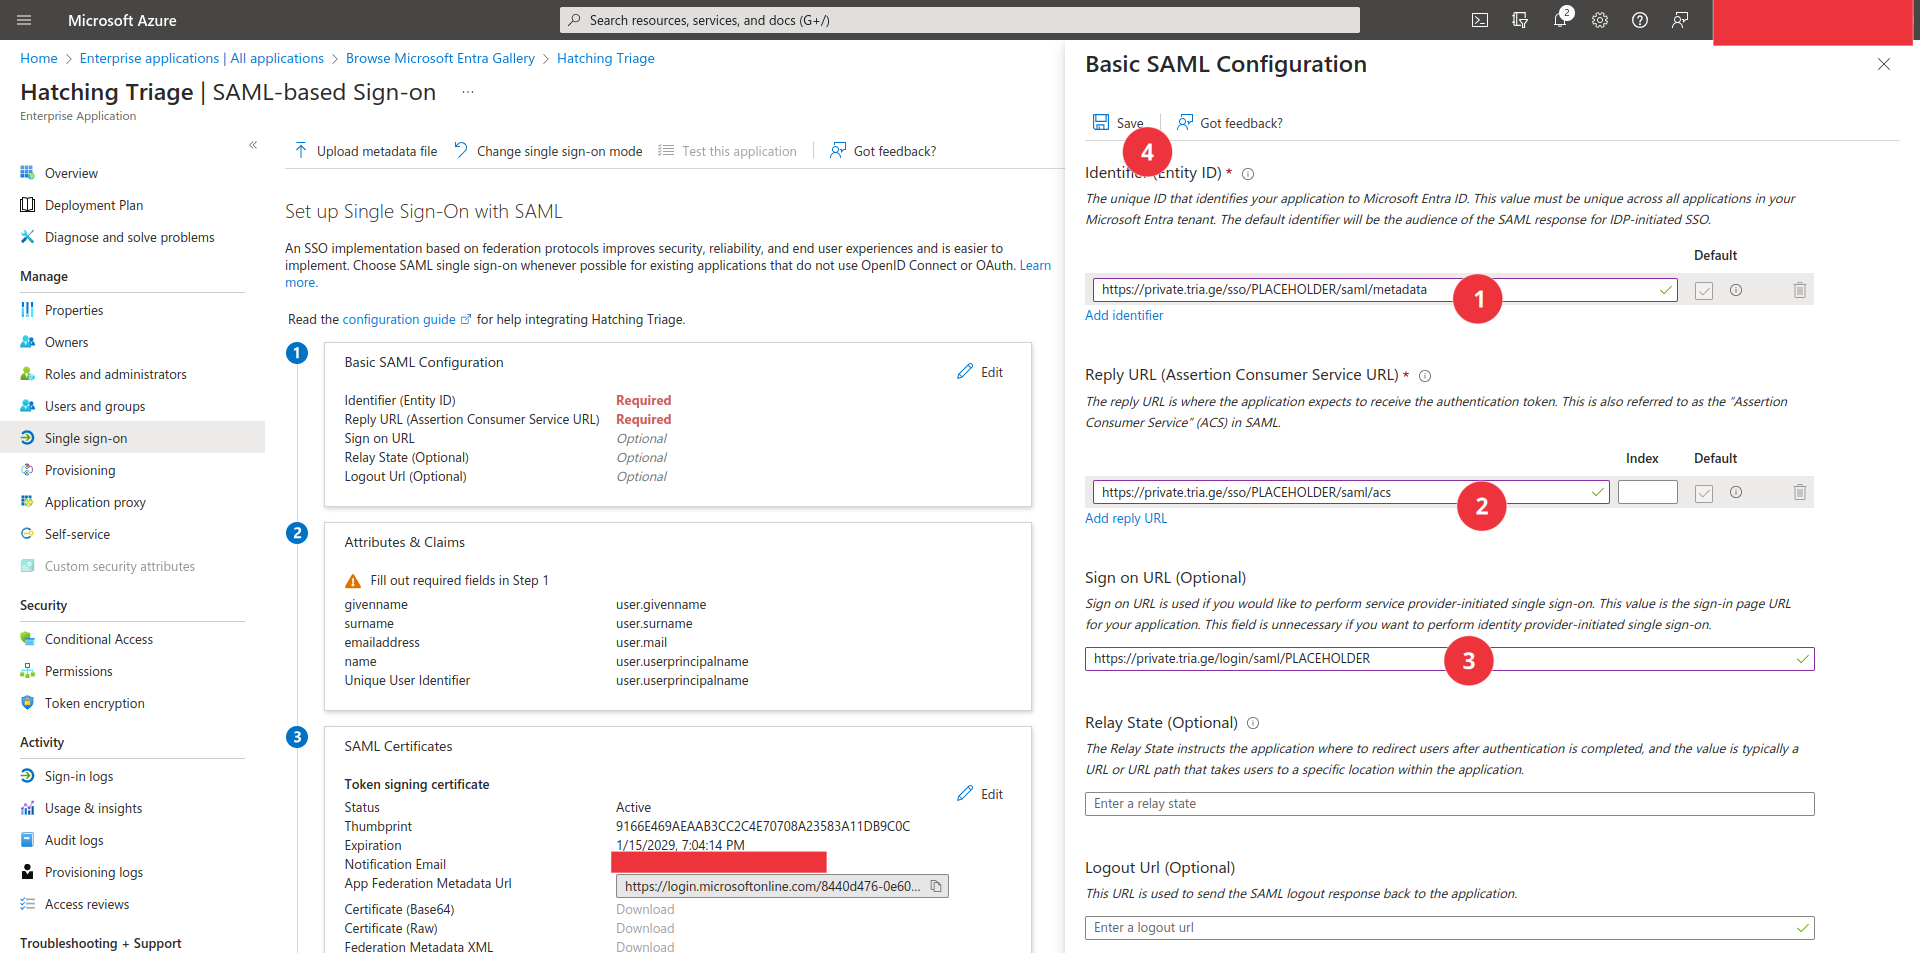Select Single sign-on in the sidebar
Image resolution: width=1920 pixels, height=953 pixels.
[86, 438]
